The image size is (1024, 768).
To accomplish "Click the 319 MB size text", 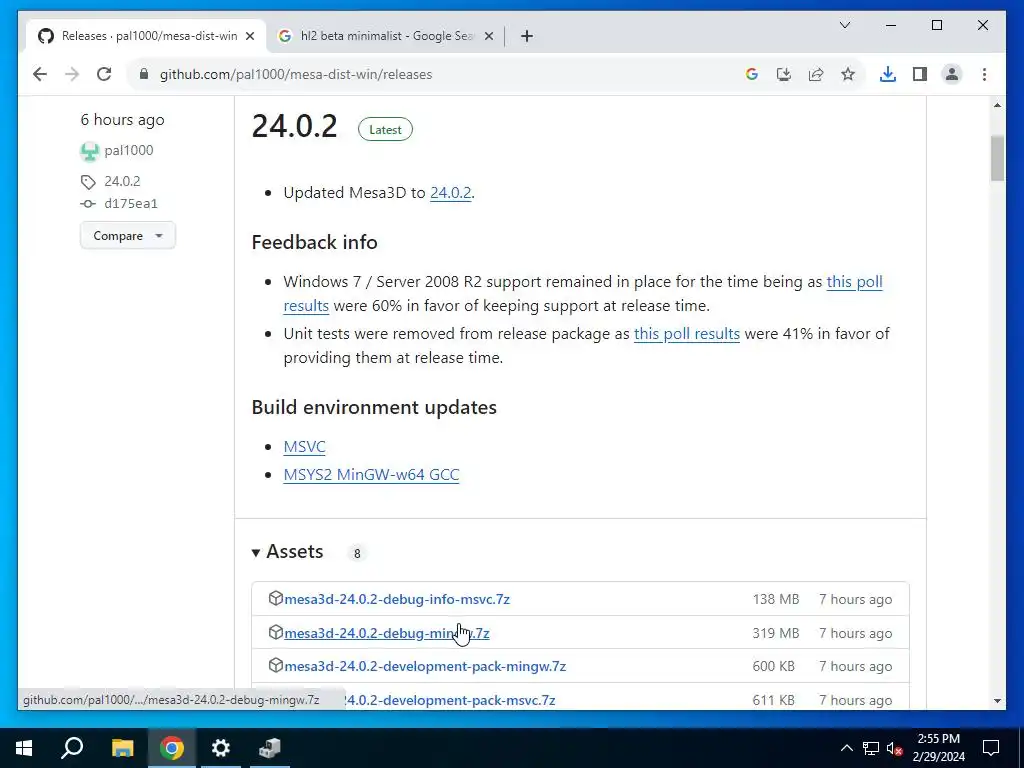I will coord(775,633).
